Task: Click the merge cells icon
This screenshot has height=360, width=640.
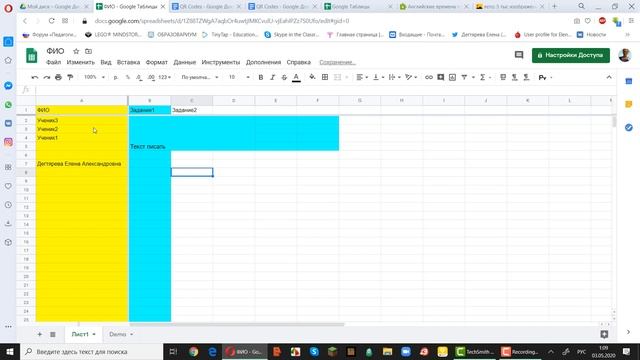Action: tap(338, 77)
